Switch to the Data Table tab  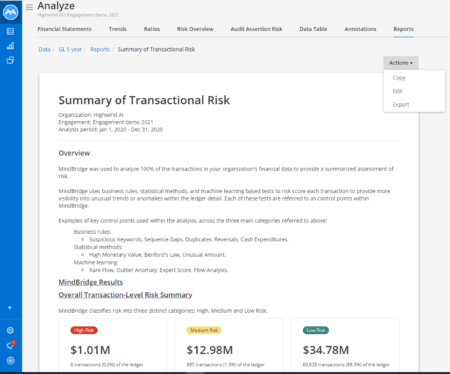click(313, 29)
